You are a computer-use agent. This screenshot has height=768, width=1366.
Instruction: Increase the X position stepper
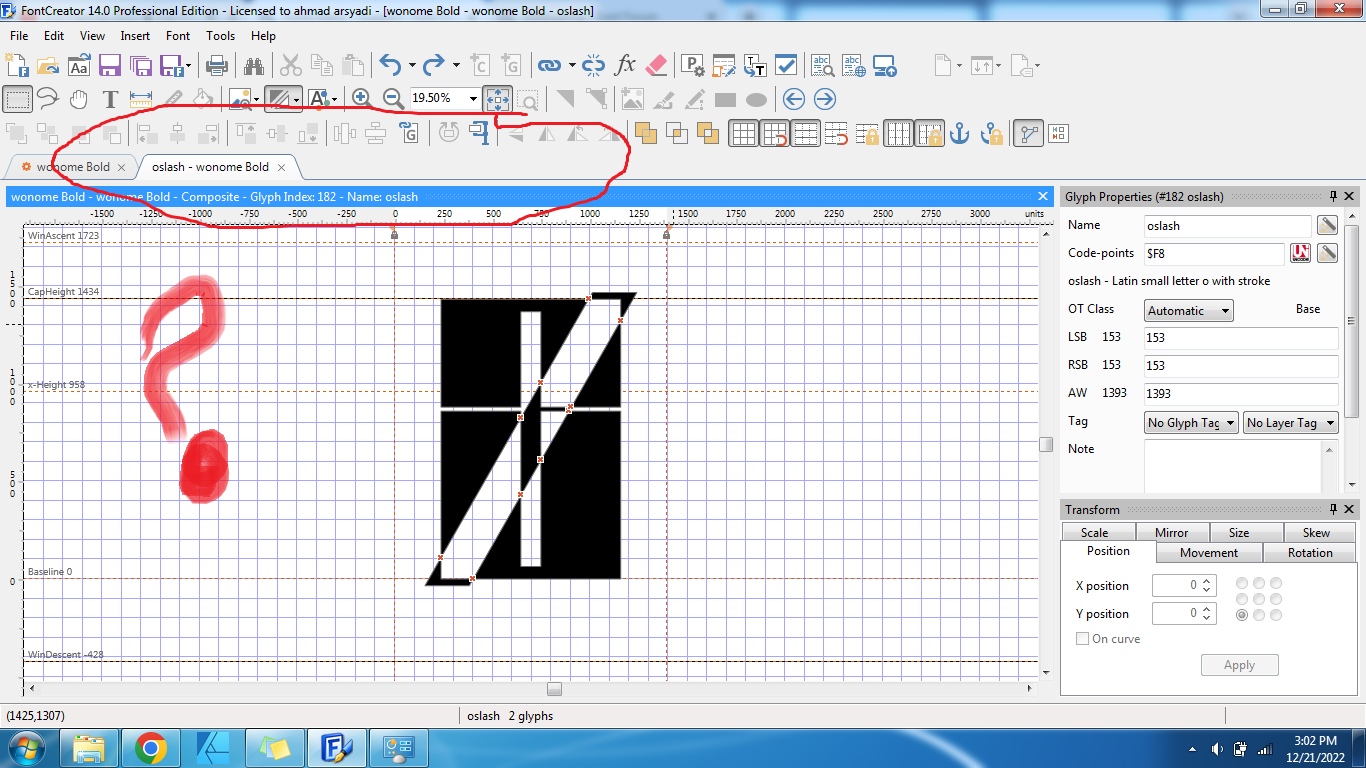pos(1208,581)
